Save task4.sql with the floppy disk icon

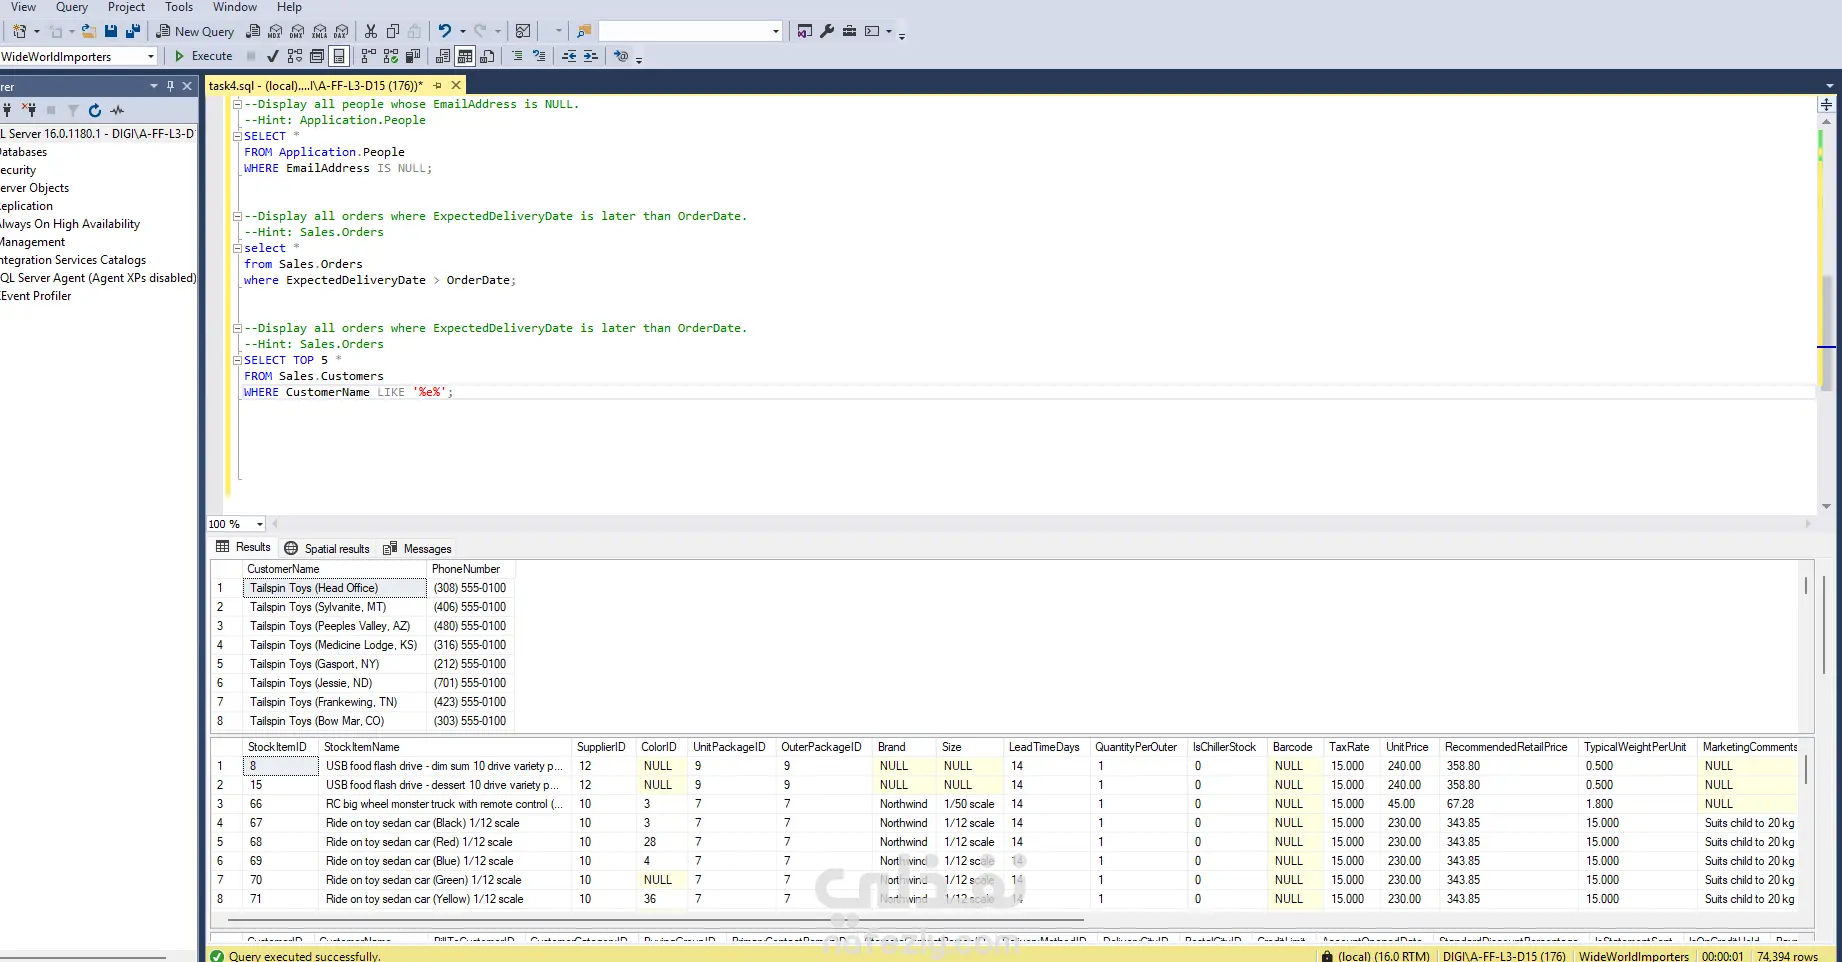111,31
